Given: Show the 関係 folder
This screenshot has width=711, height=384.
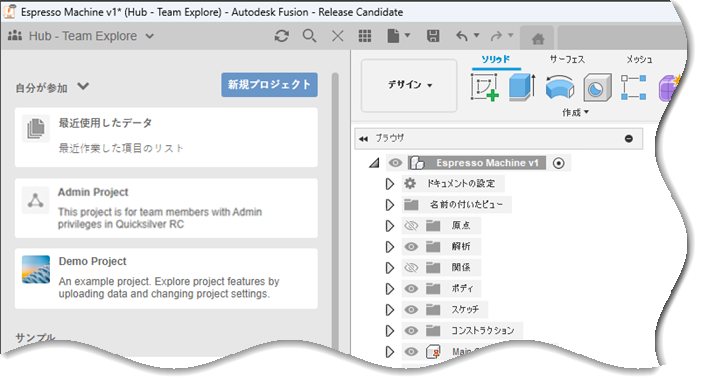Looking at the screenshot, I should tap(411, 267).
